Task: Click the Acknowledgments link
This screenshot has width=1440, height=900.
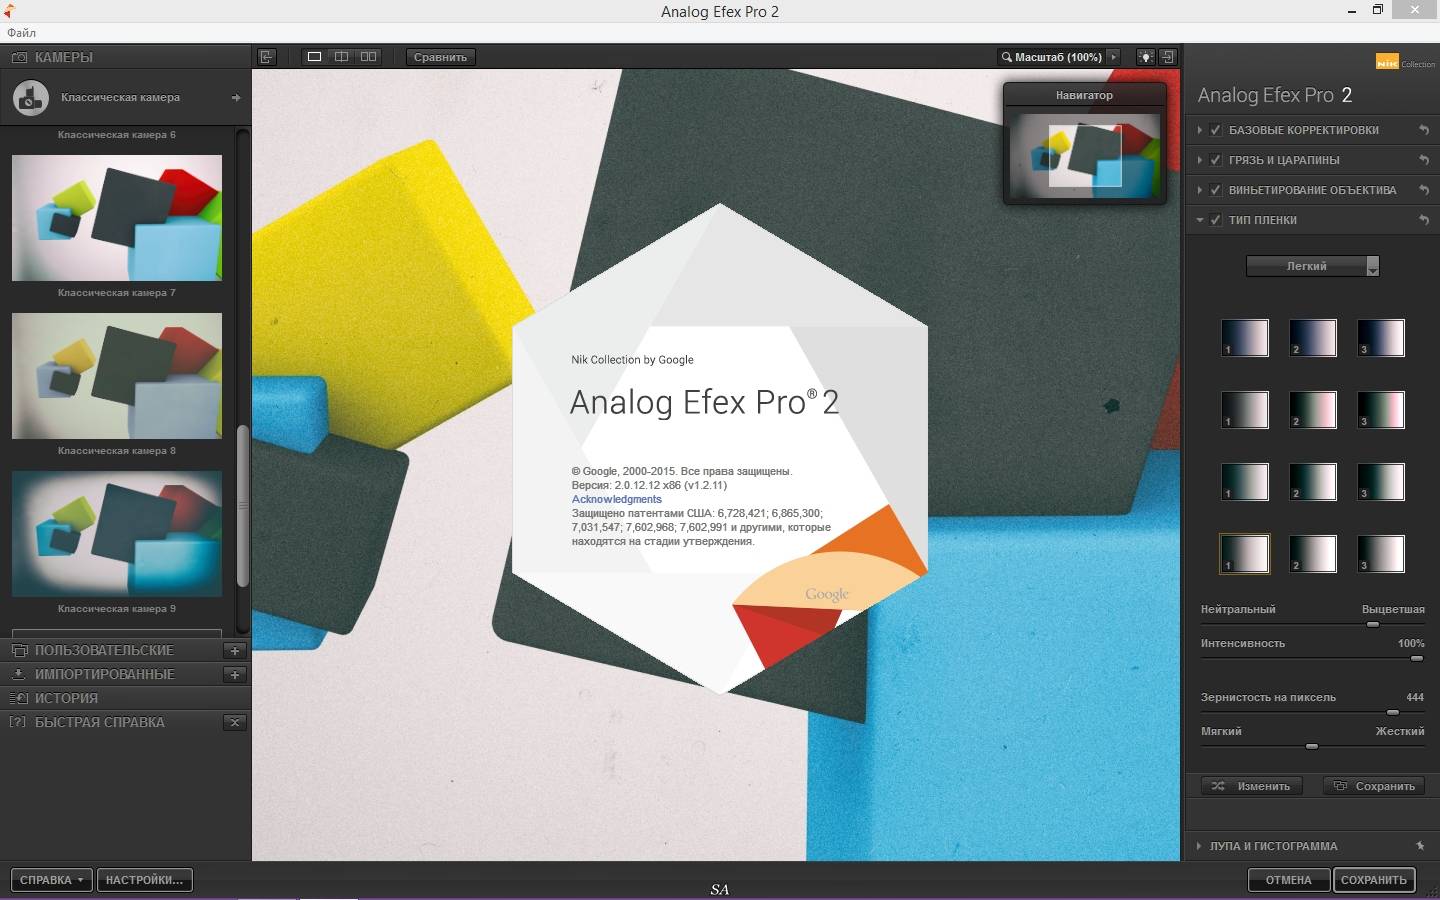Action: [616, 499]
